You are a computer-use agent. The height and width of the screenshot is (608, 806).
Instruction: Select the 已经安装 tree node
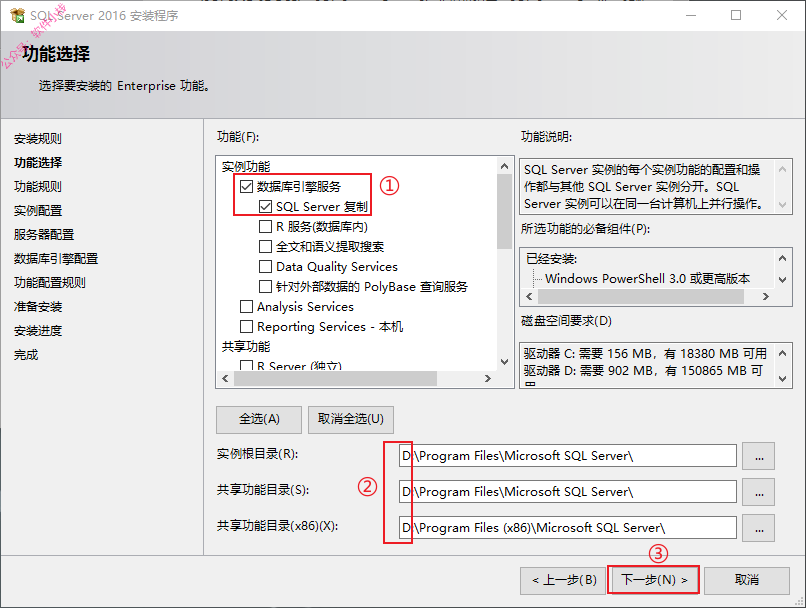click(551, 259)
